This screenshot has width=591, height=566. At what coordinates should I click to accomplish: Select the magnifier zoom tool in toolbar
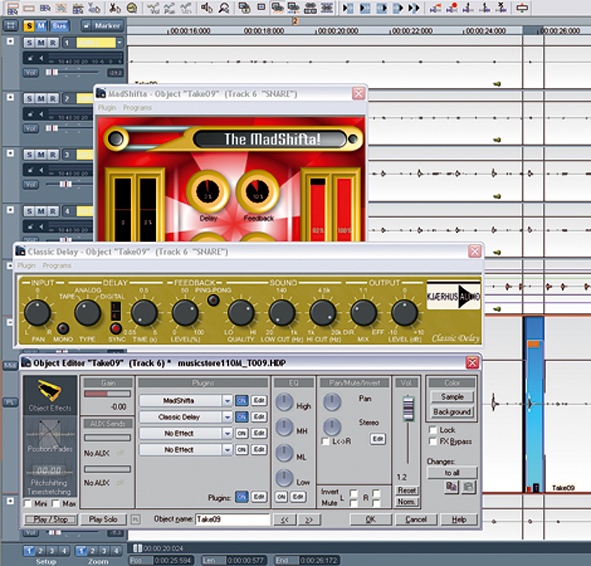[x=224, y=8]
